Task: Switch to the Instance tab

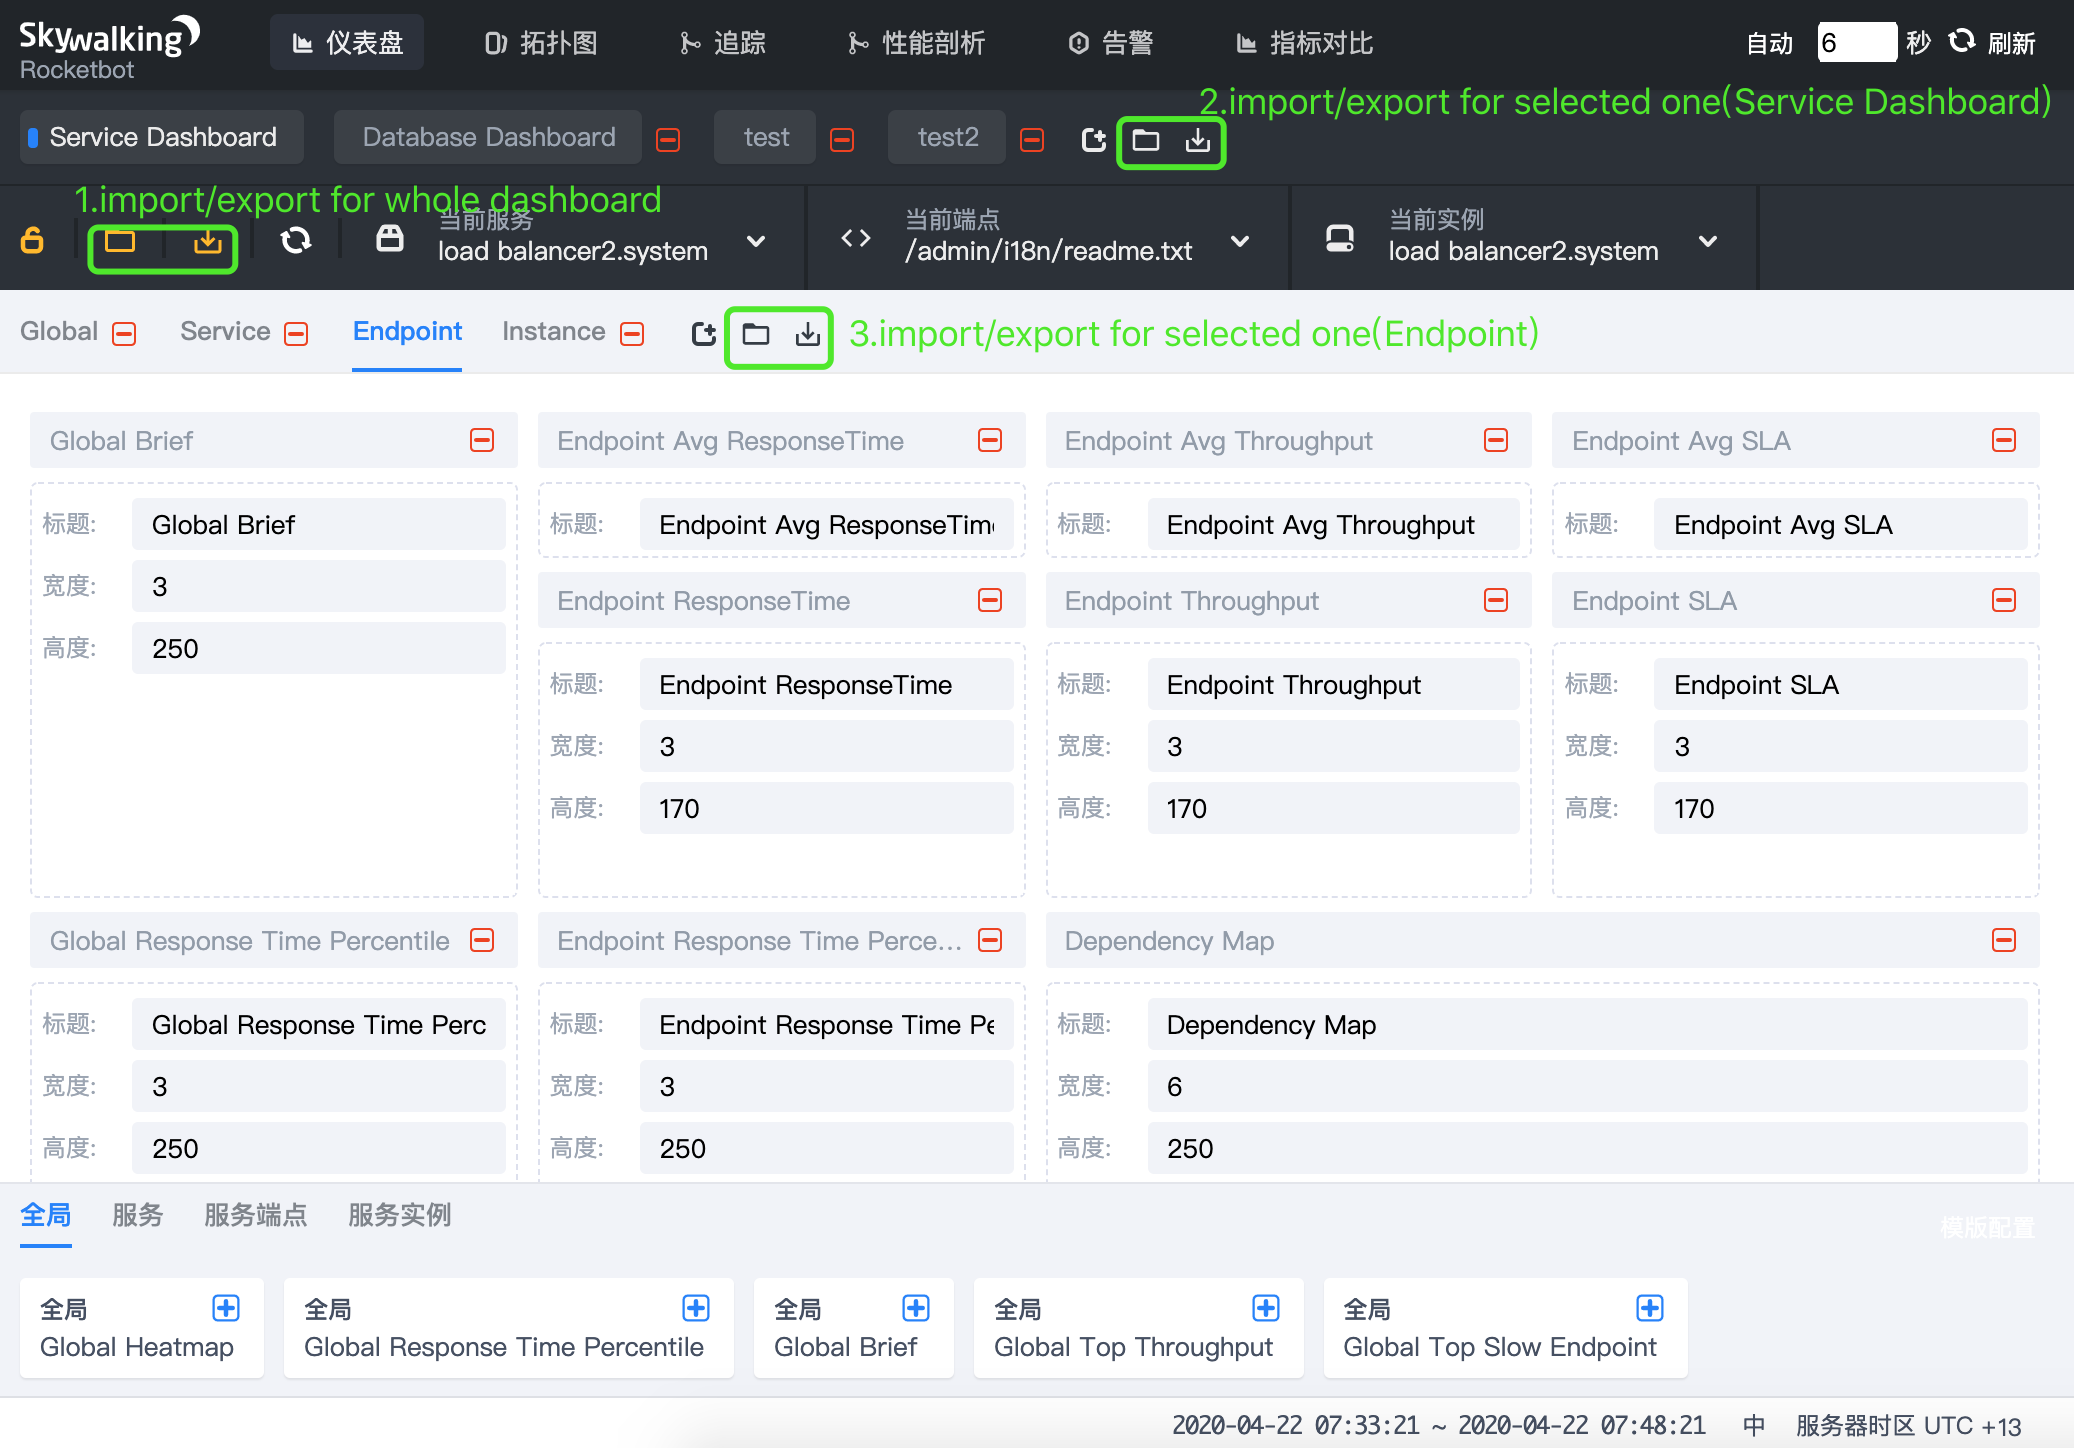Action: [x=553, y=332]
